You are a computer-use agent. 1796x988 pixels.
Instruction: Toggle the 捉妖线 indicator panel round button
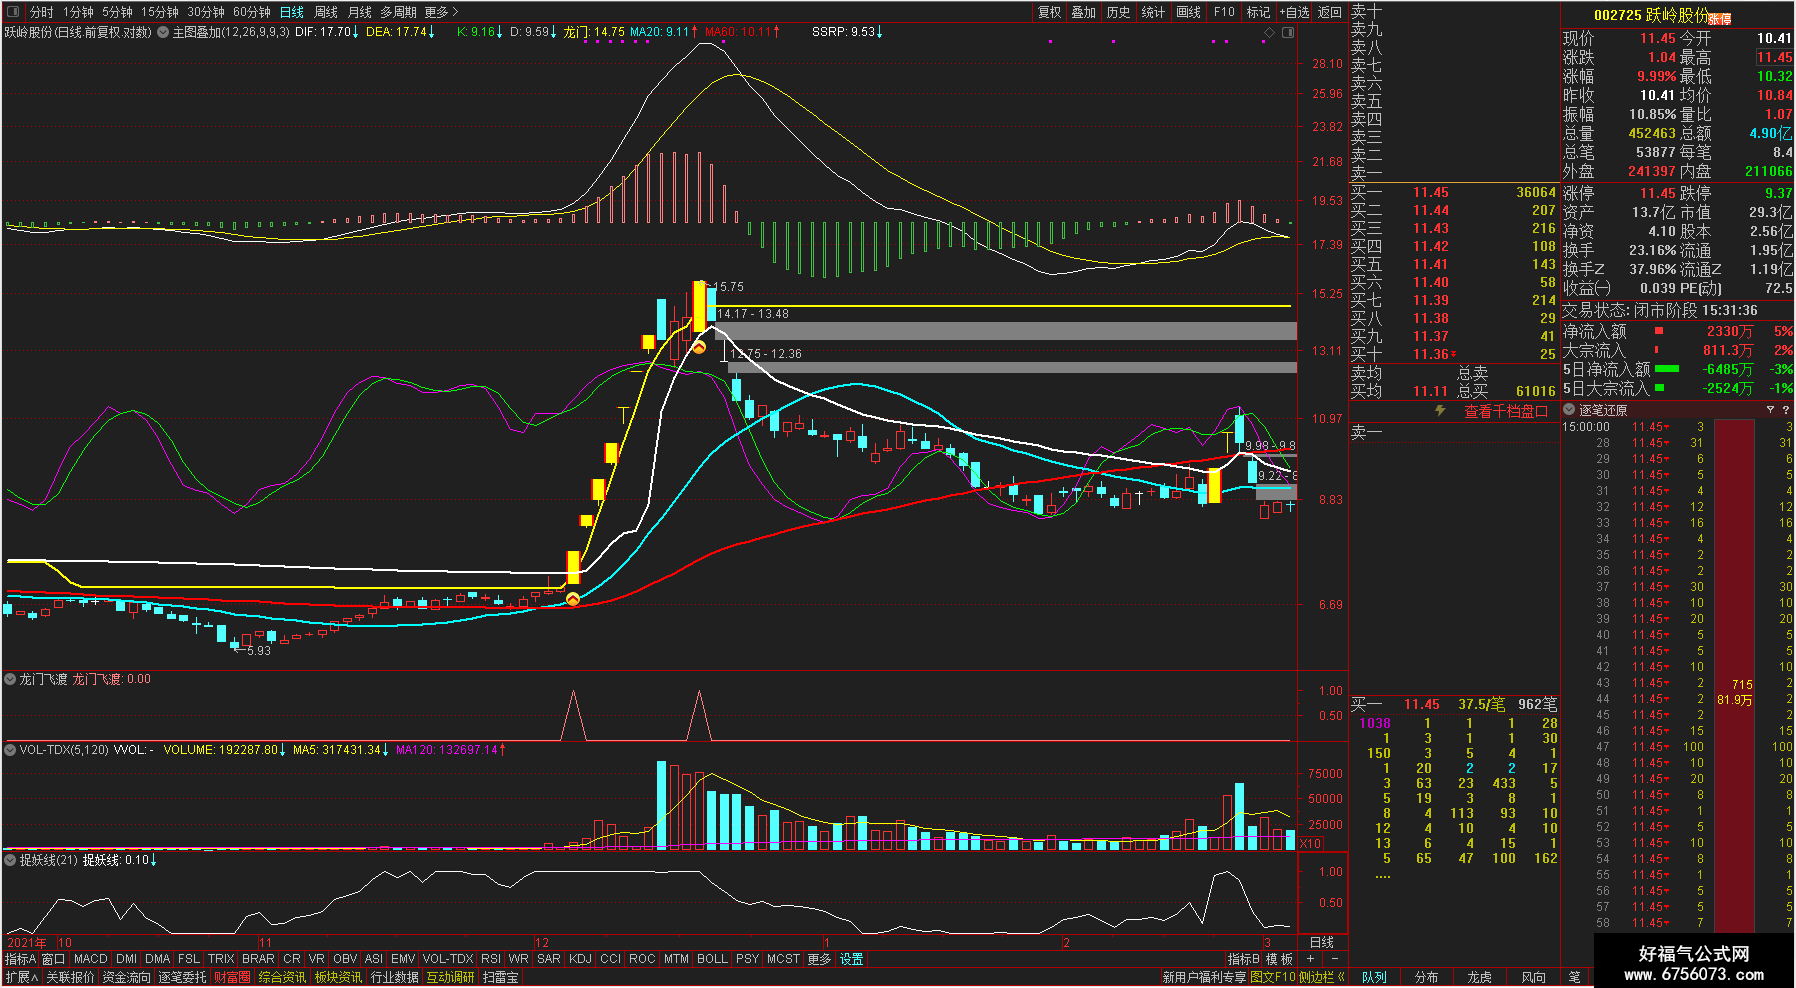pos(11,860)
